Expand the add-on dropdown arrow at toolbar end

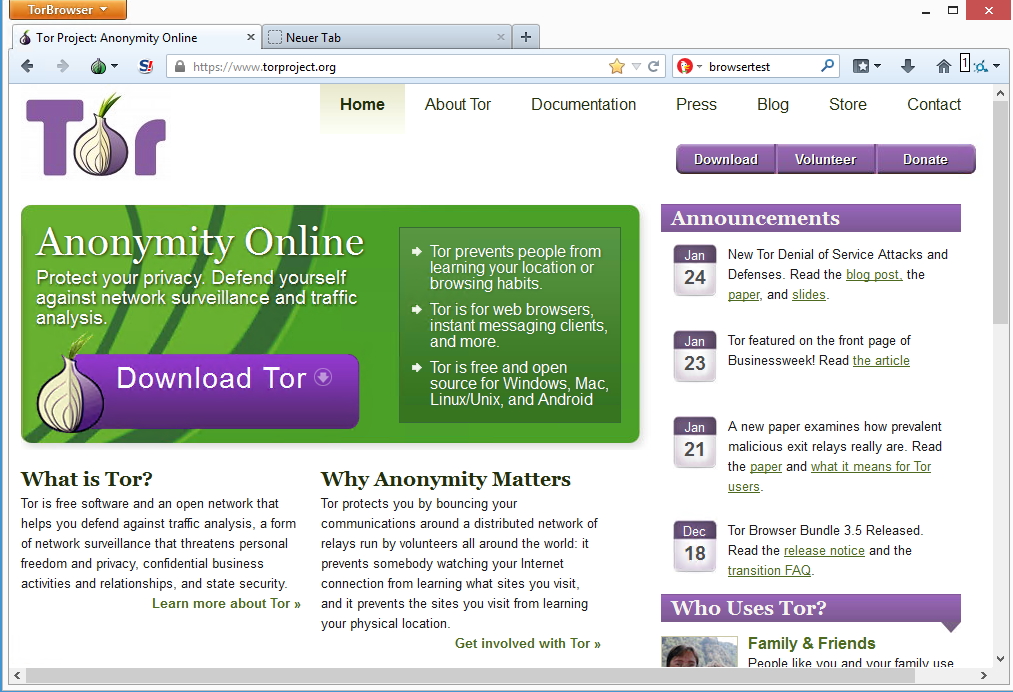(996, 66)
